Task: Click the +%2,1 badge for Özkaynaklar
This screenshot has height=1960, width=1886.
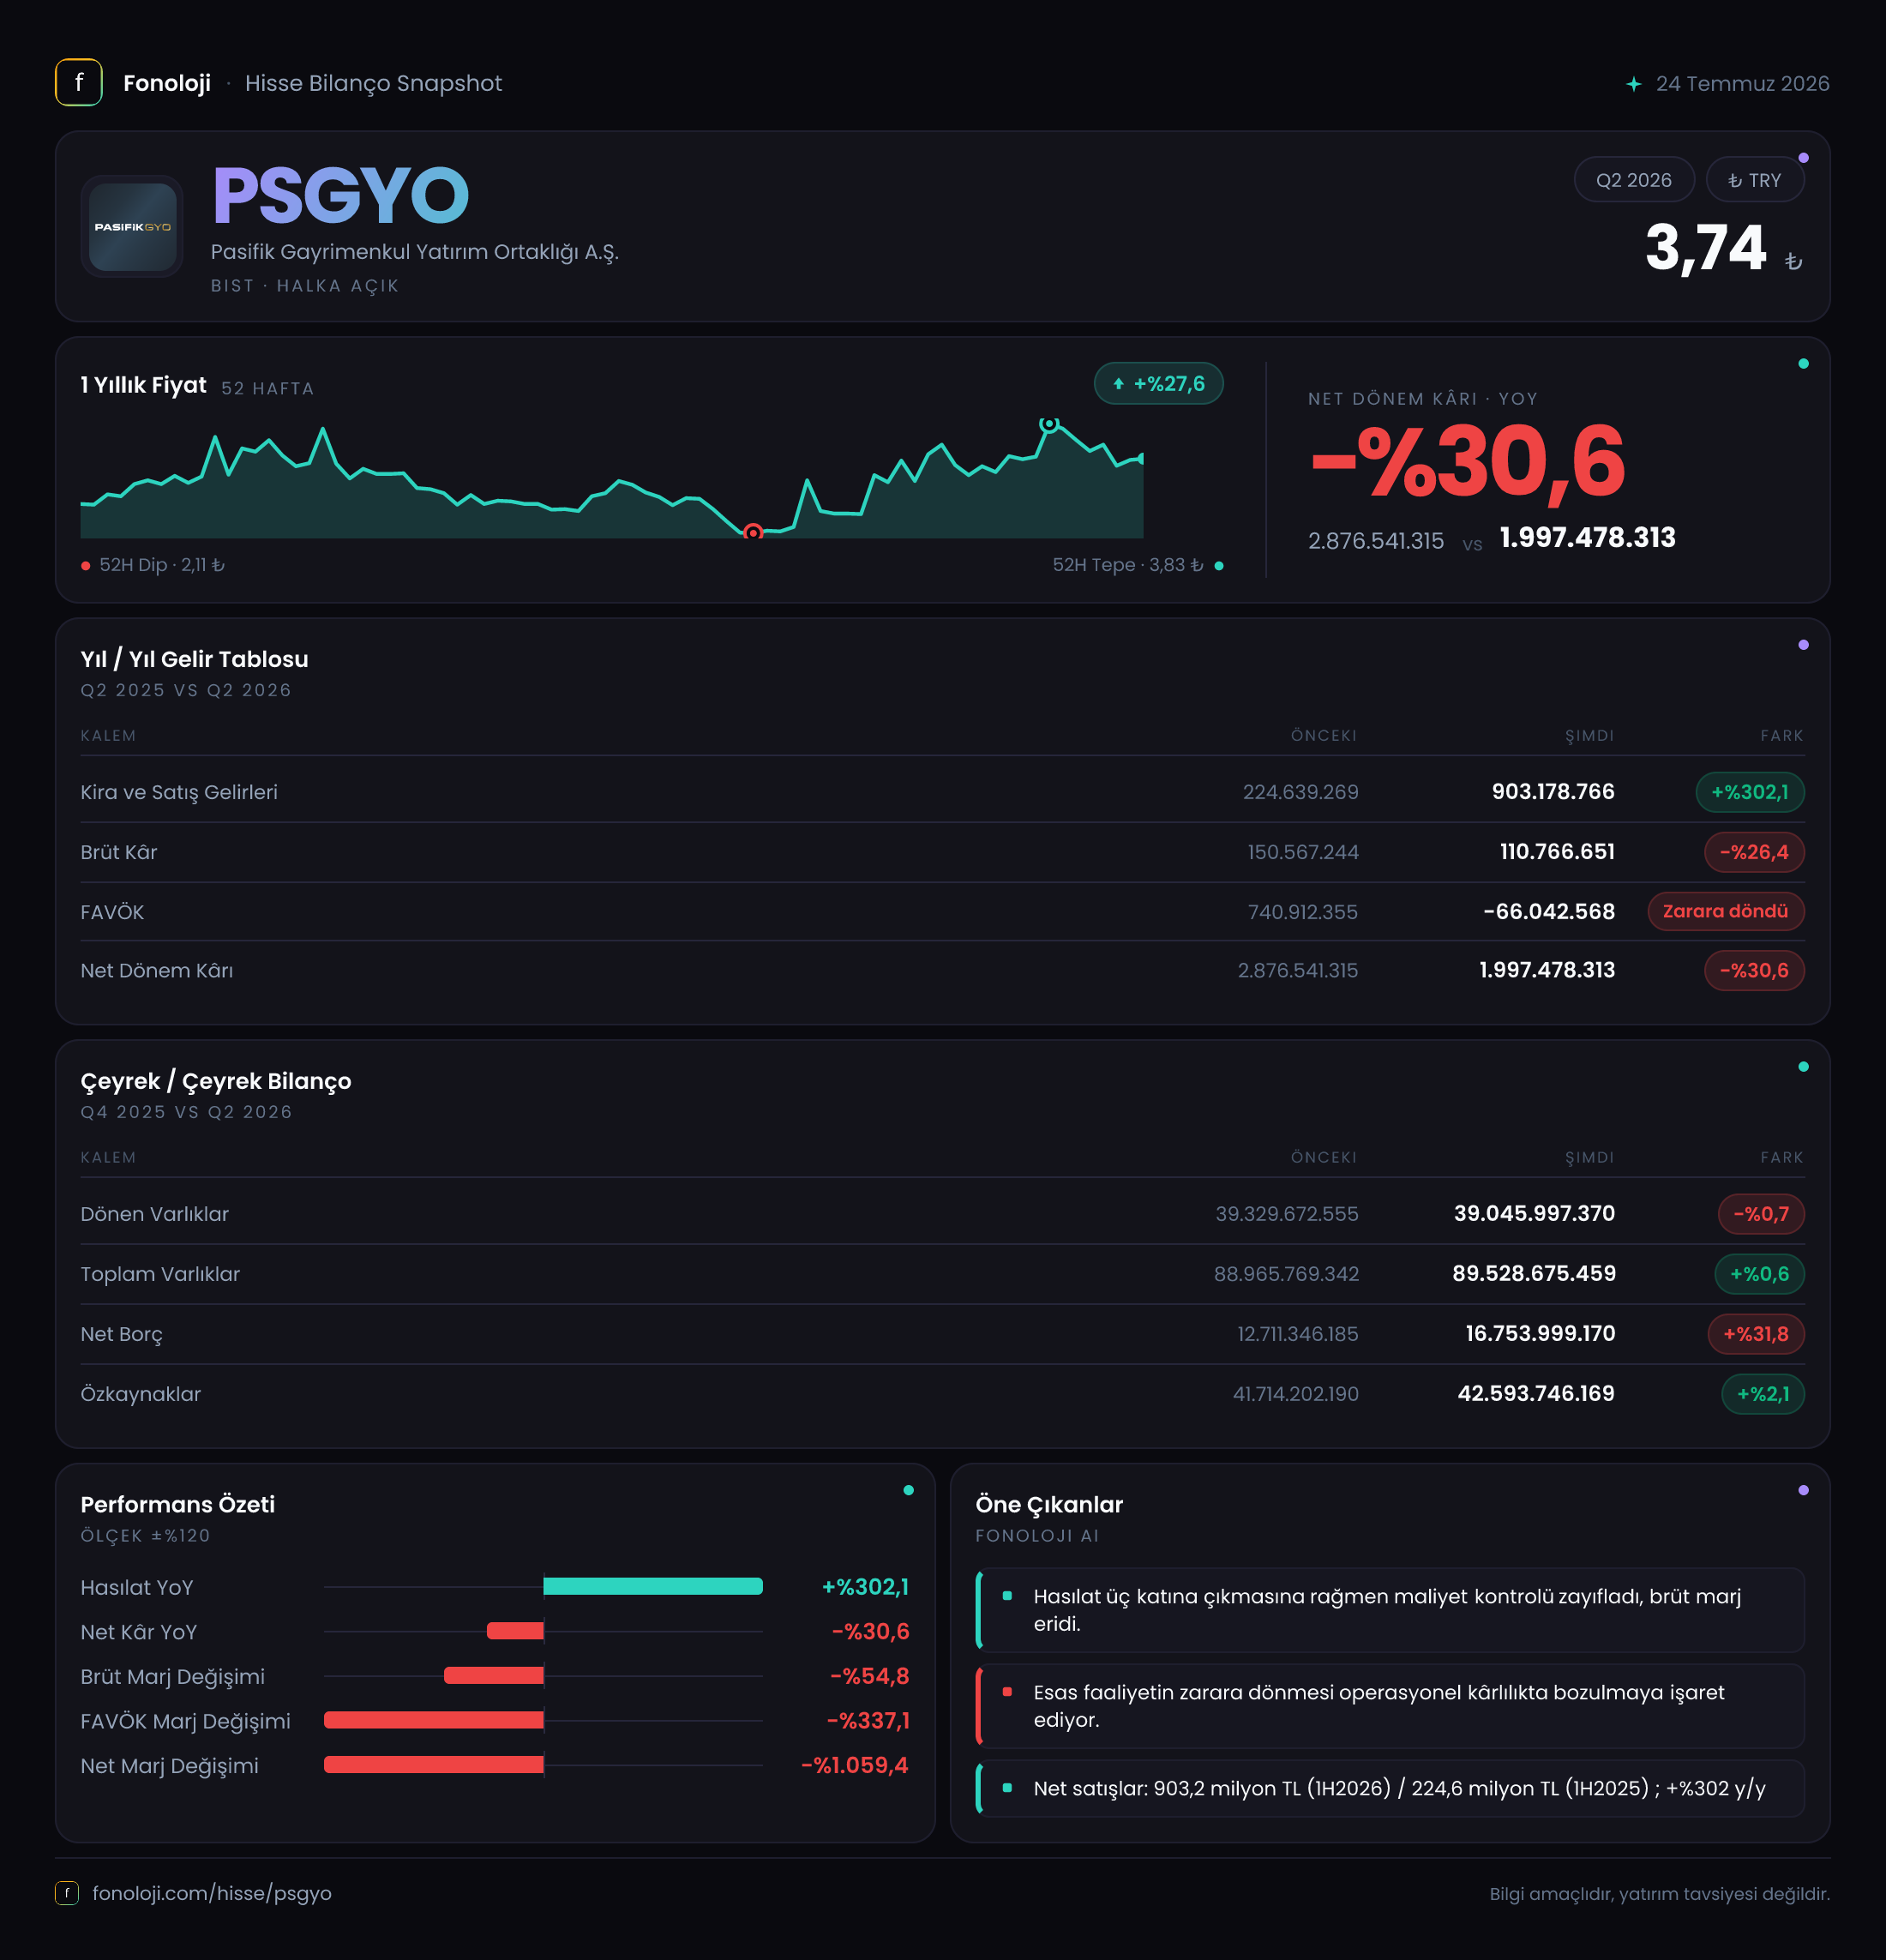Action: [1762, 1394]
